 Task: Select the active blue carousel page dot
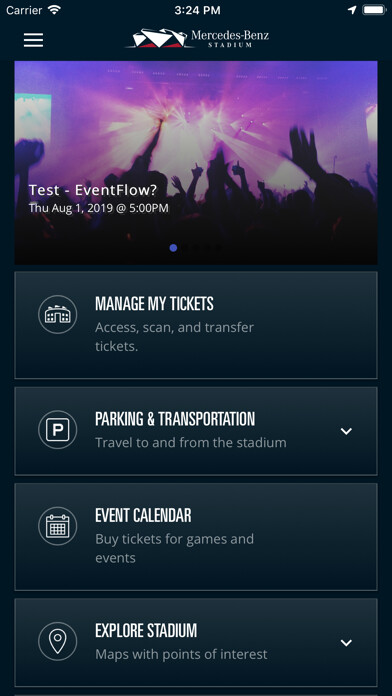point(173,248)
